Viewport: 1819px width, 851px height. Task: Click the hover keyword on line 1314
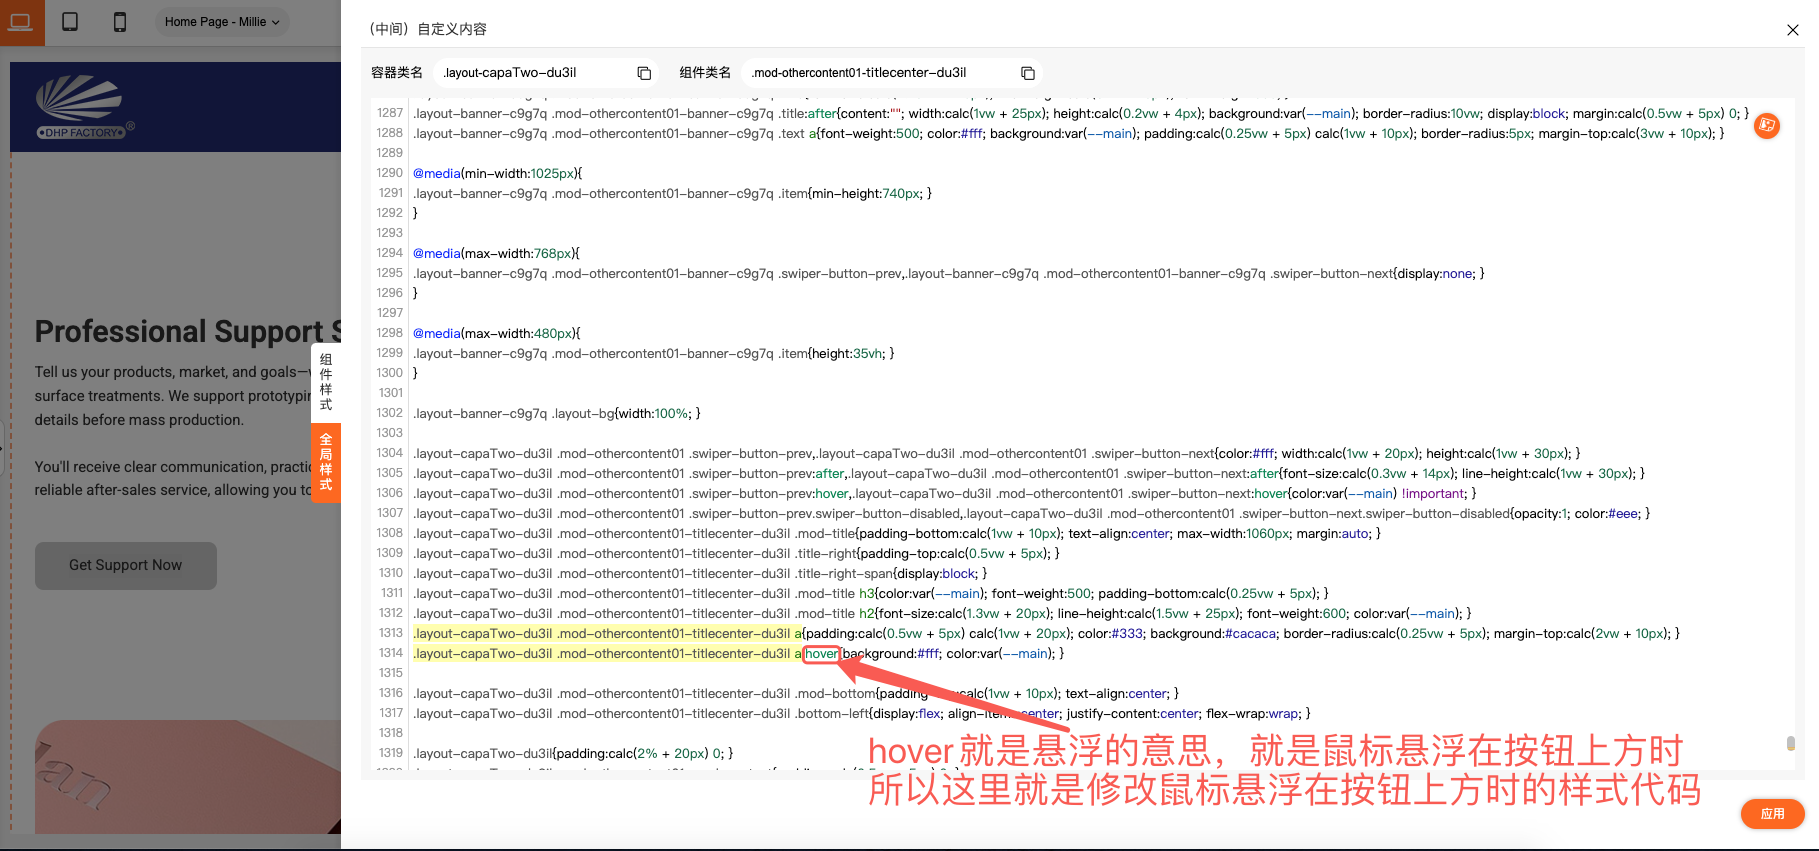[821, 654]
